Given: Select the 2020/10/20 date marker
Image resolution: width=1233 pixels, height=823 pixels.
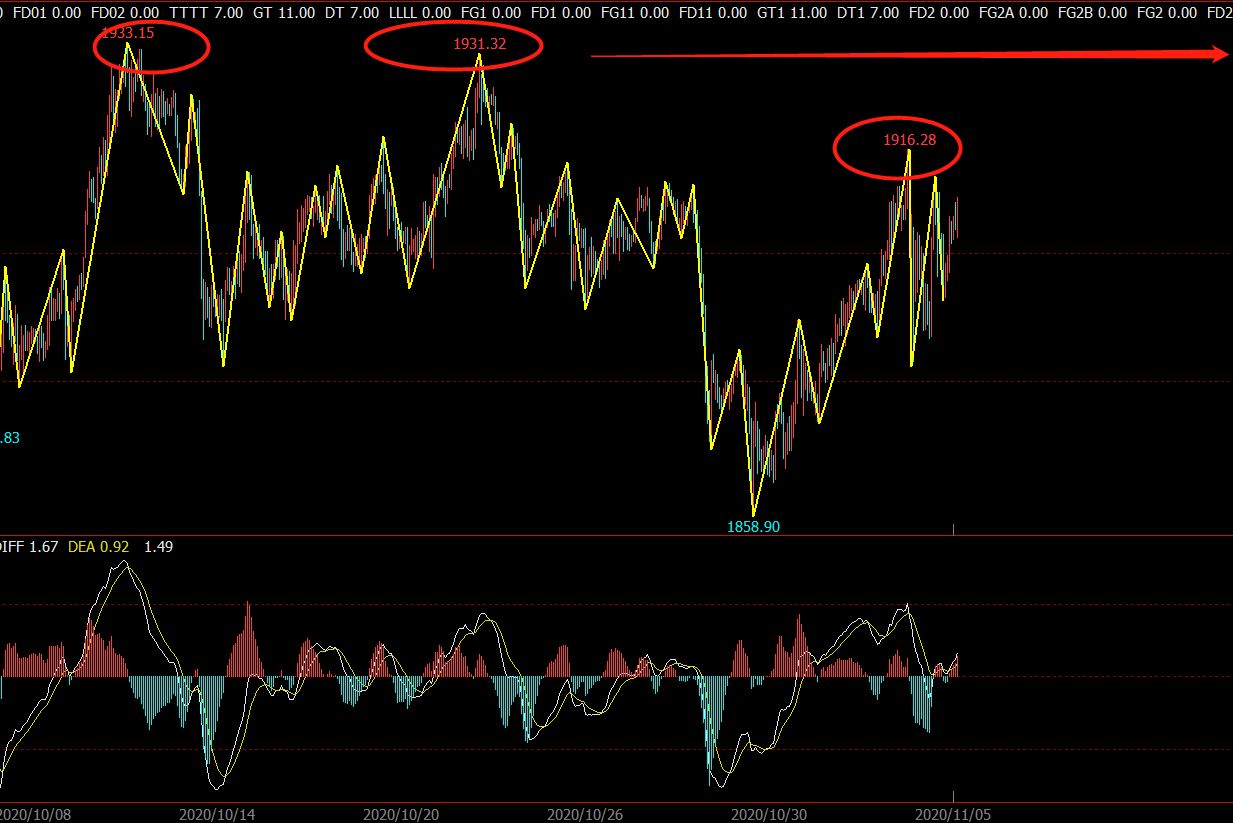Looking at the screenshot, I should (402, 815).
